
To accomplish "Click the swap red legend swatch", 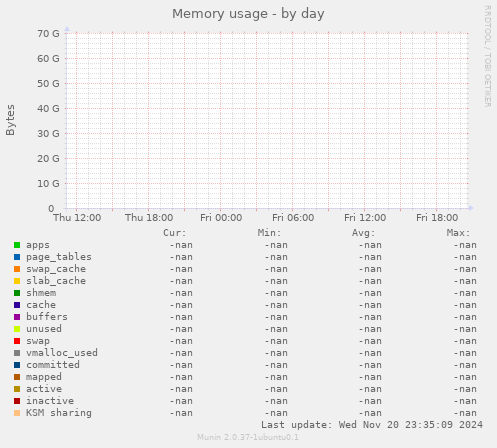I will click(17, 341).
